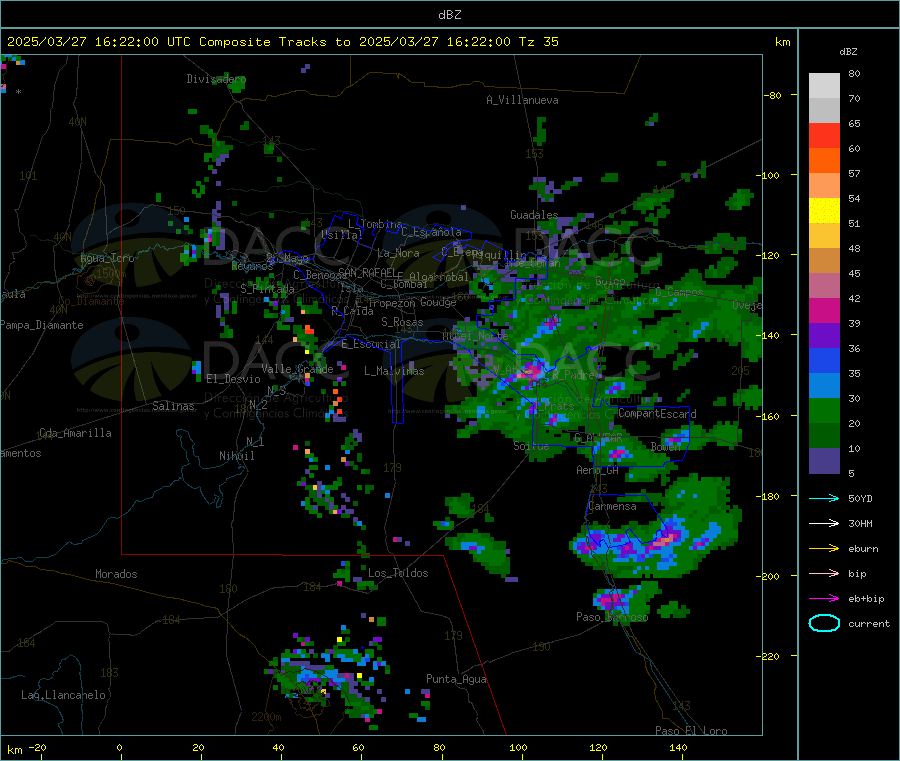The image size is (900, 761).
Task: Click the 'E_Escorial' map label
Action: (x=370, y=344)
